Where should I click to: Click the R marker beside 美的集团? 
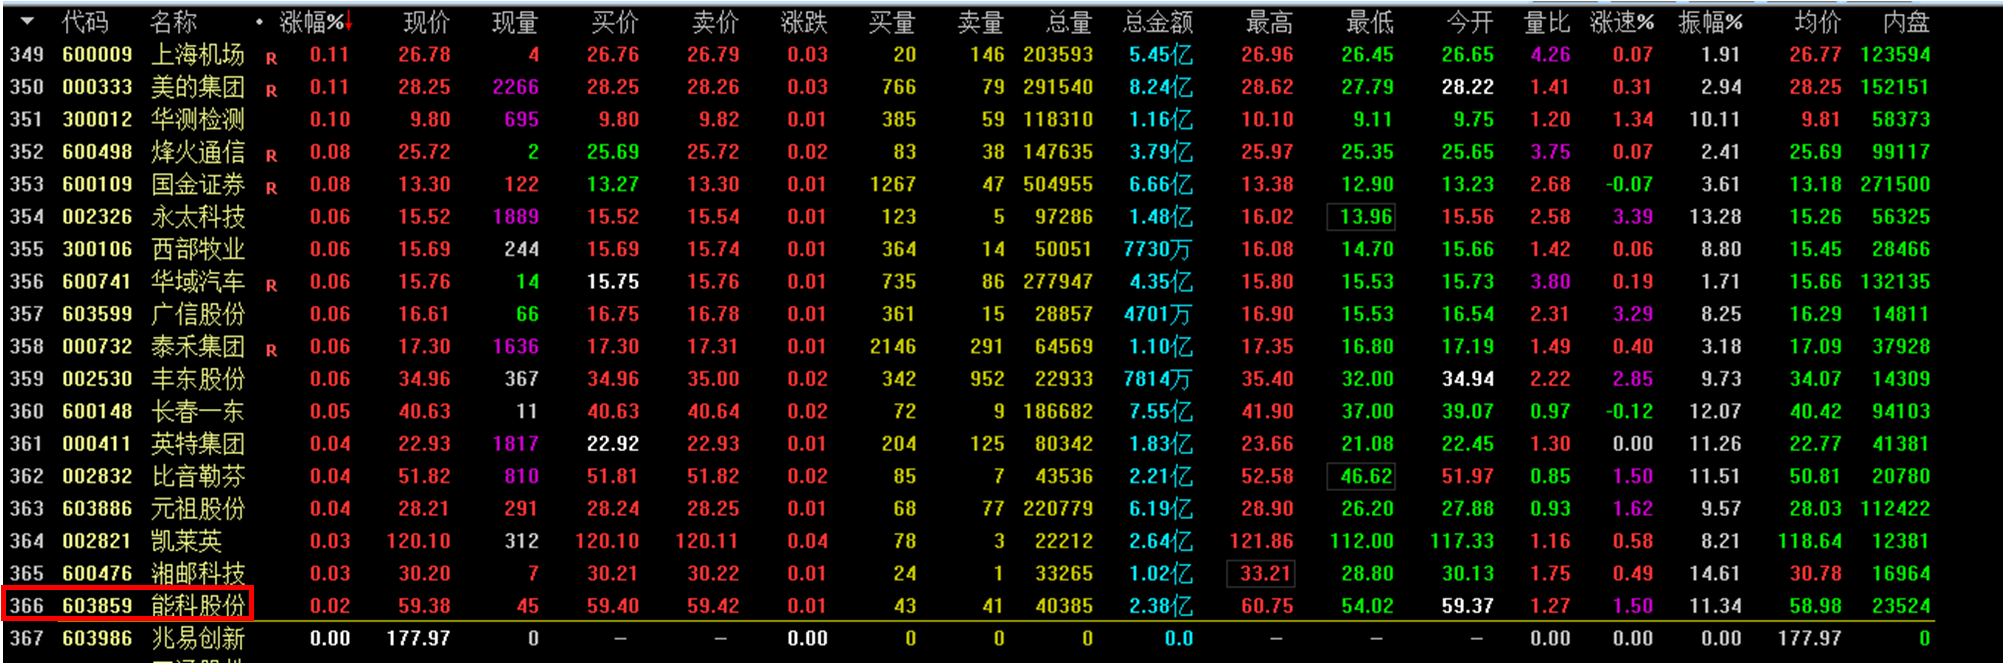(x=271, y=91)
